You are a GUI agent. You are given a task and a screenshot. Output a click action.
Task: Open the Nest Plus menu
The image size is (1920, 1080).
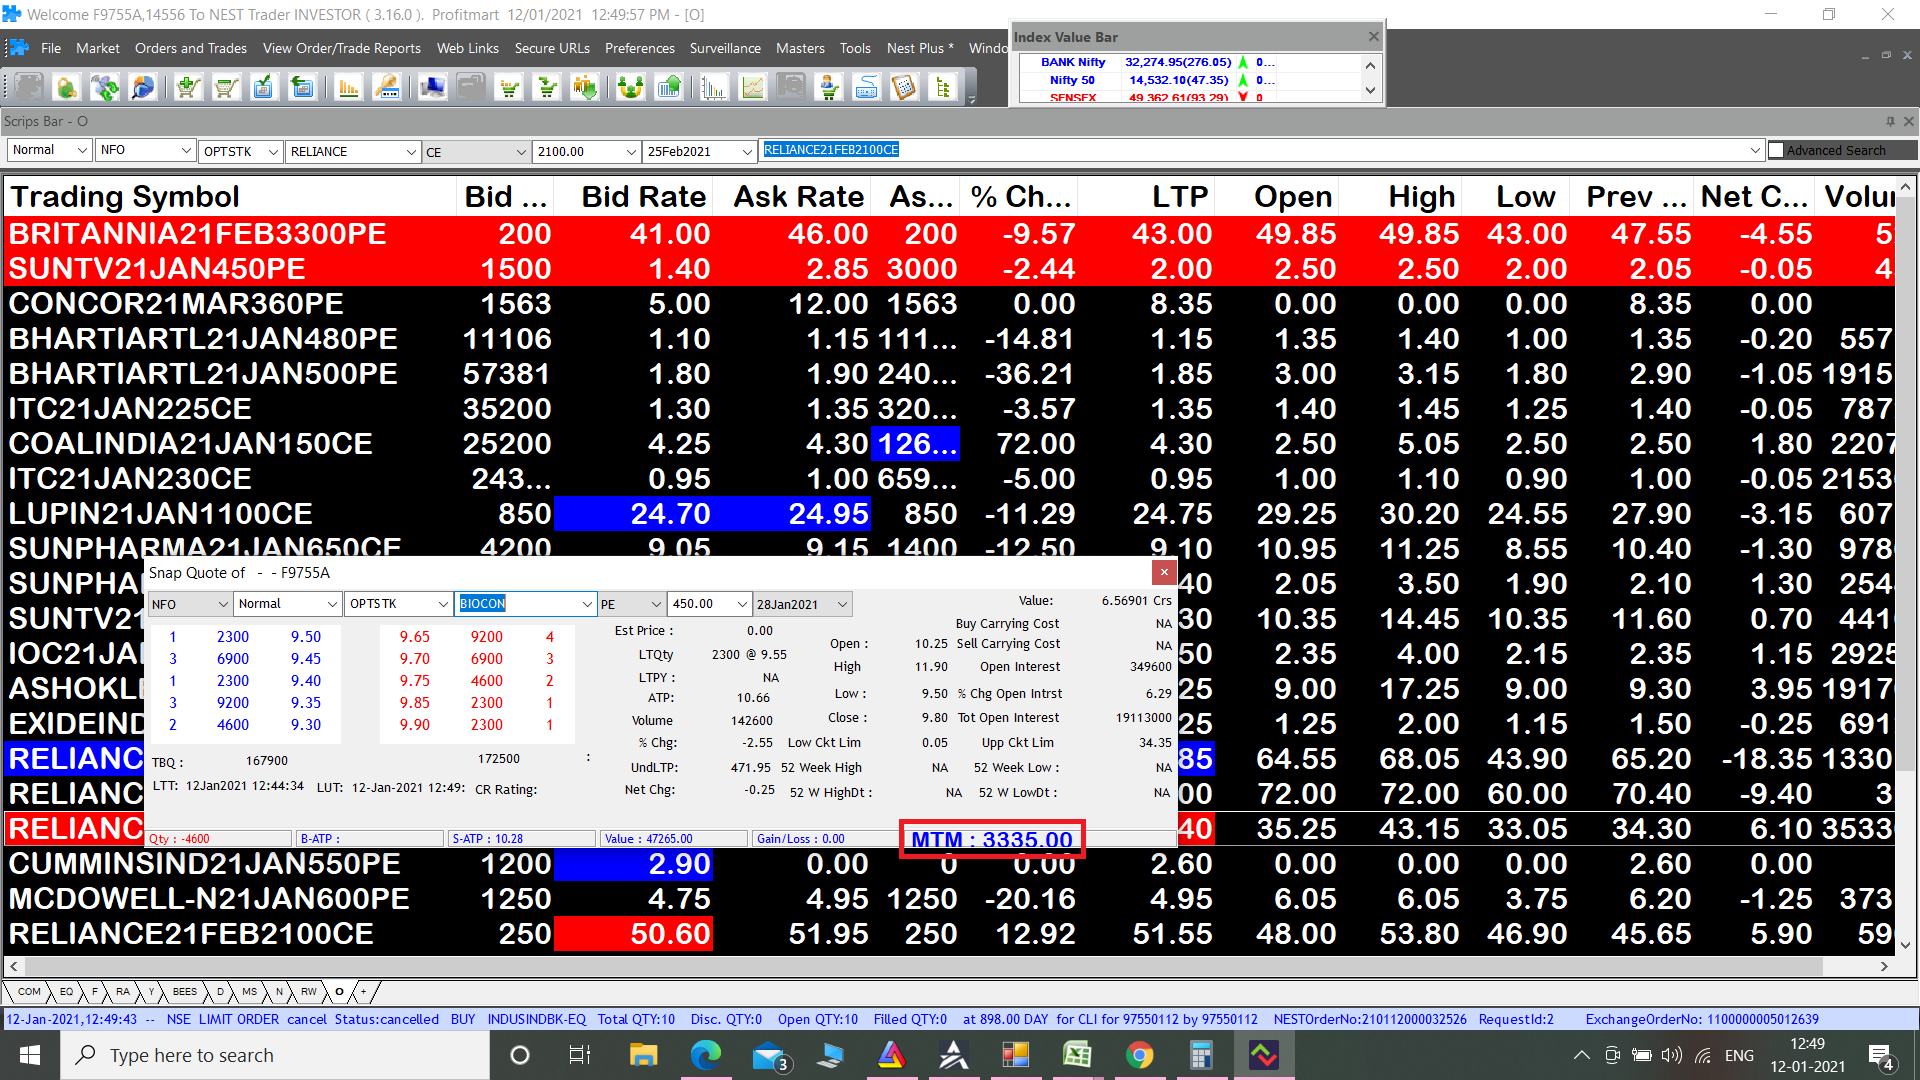920,48
